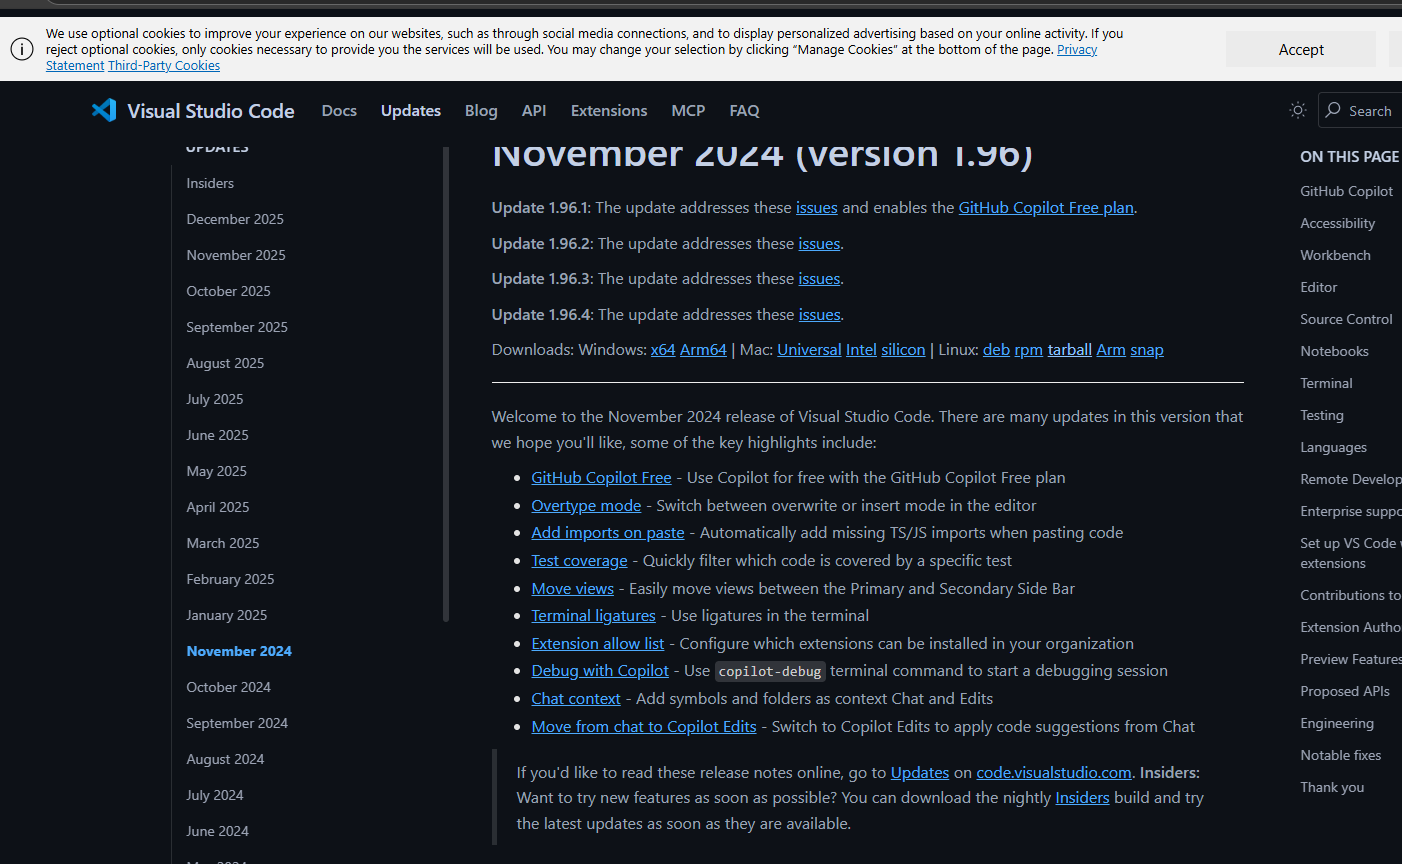Open the Terminal ligatures link

pyautogui.click(x=593, y=616)
